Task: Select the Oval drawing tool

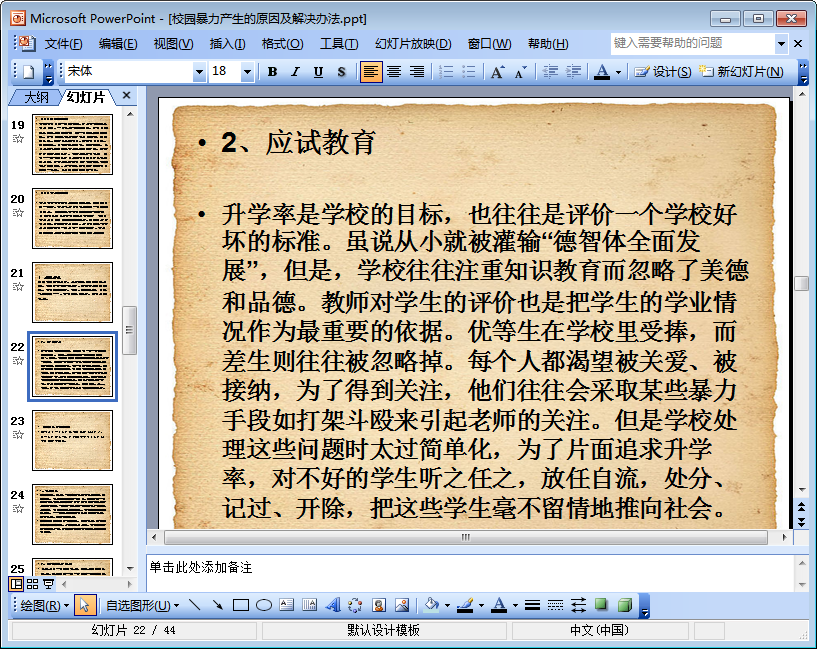Action: (x=264, y=605)
